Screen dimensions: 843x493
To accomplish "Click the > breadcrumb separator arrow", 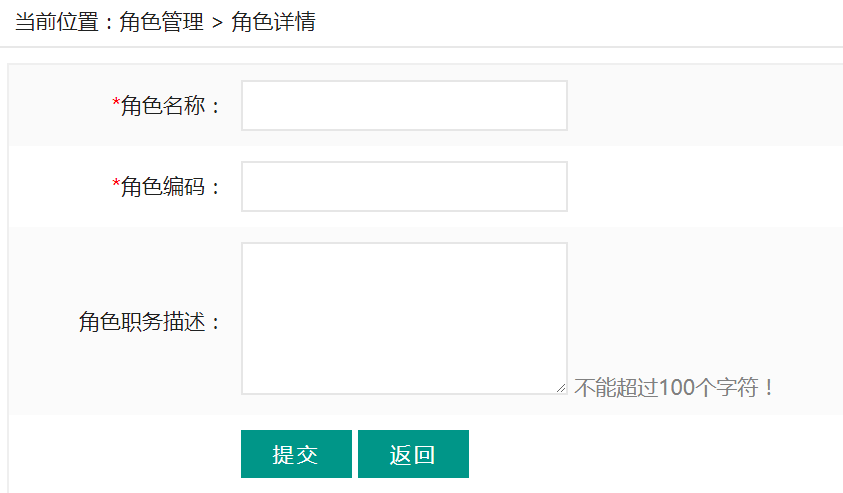I will click(217, 23).
